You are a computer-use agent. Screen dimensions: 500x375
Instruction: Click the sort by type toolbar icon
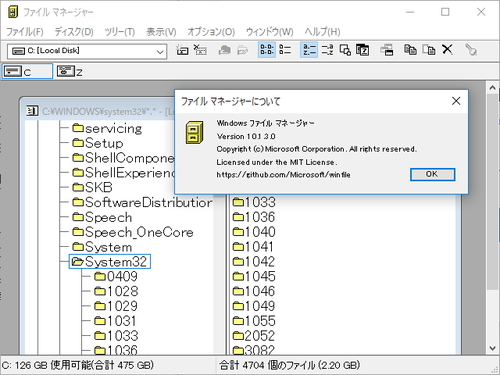coord(327,50)
